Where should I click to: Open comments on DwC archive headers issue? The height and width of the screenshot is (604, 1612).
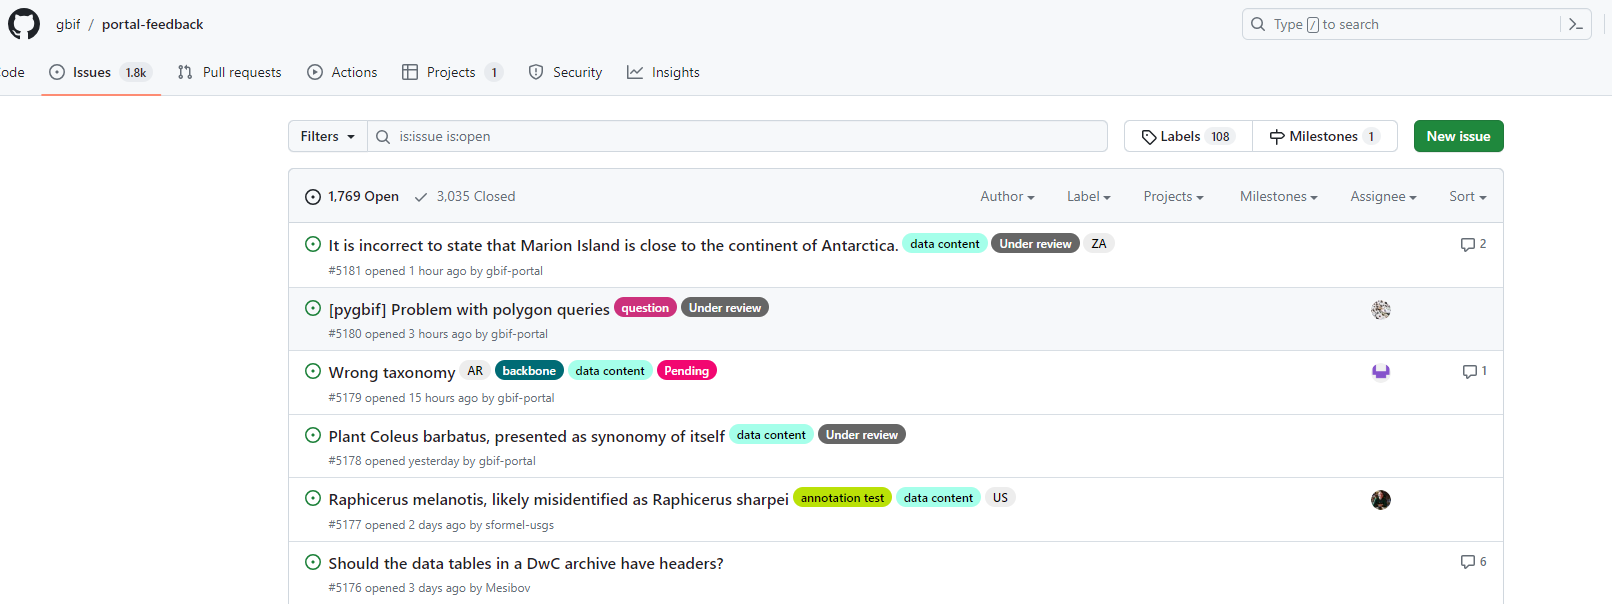tap(1473, 562)
